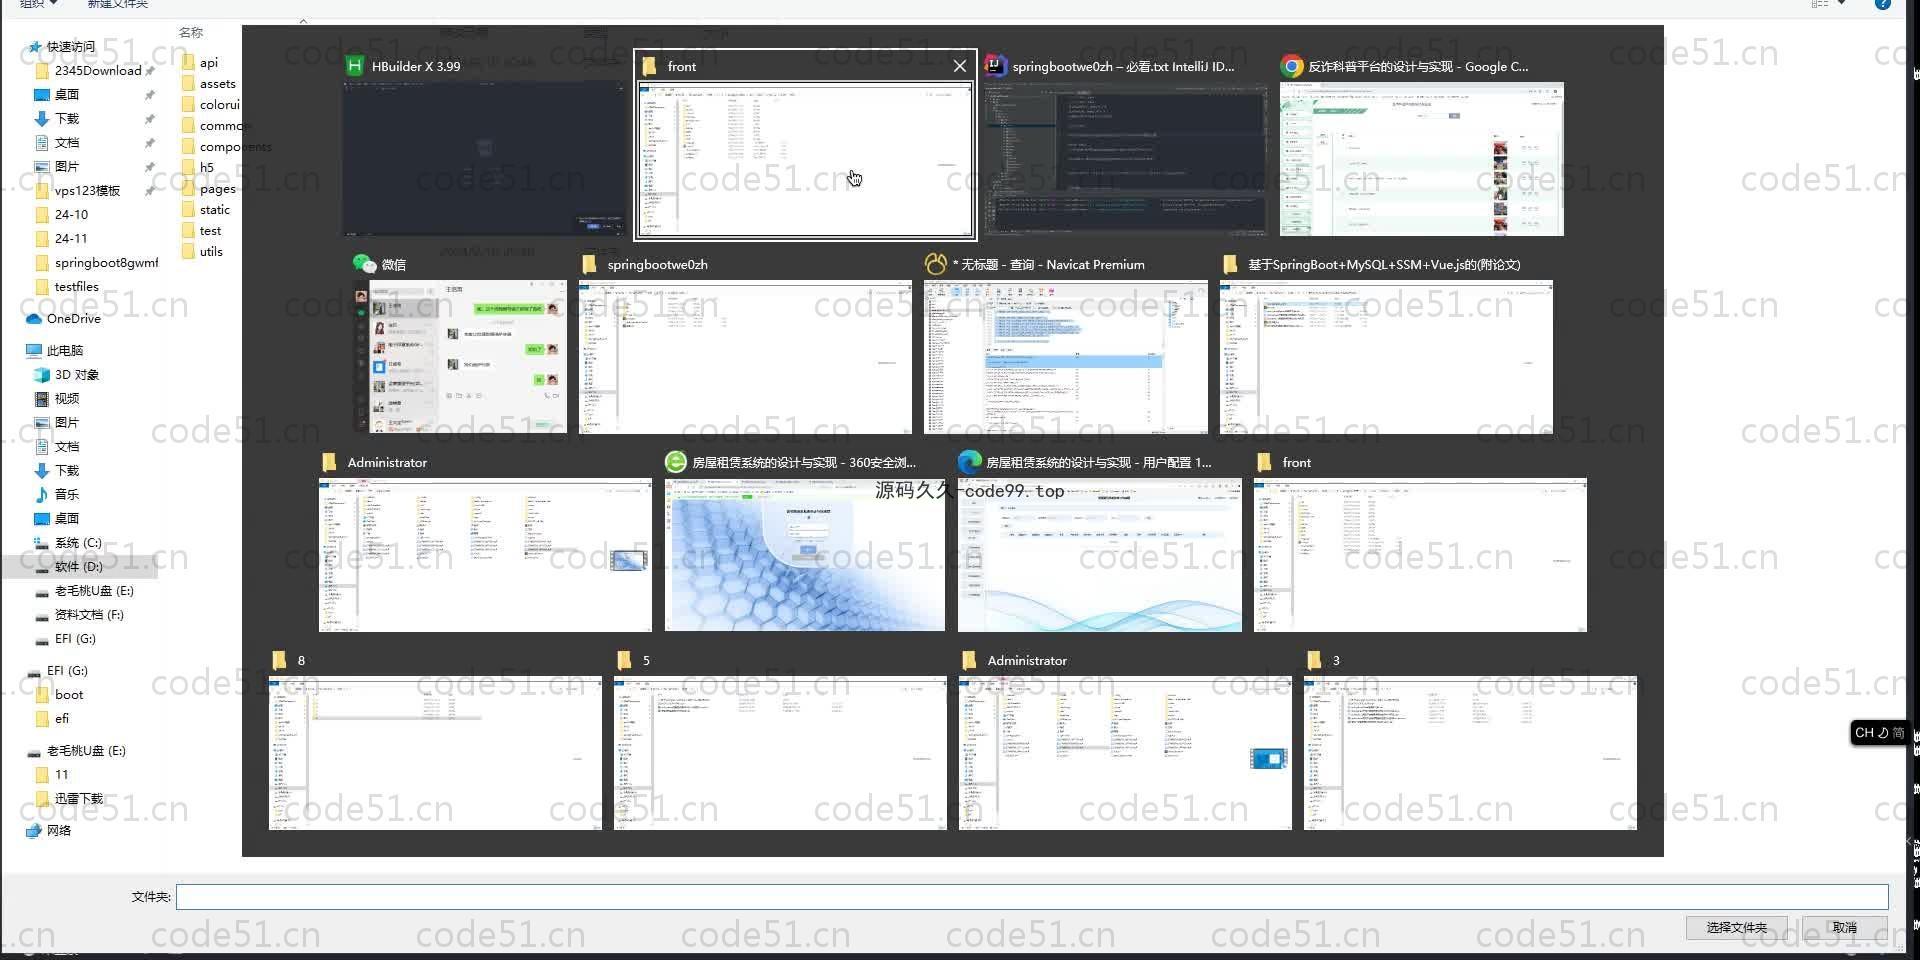1920x960 pixels.
Task: Open 网络 in navigation pane
Action: (x=58, y=830)
